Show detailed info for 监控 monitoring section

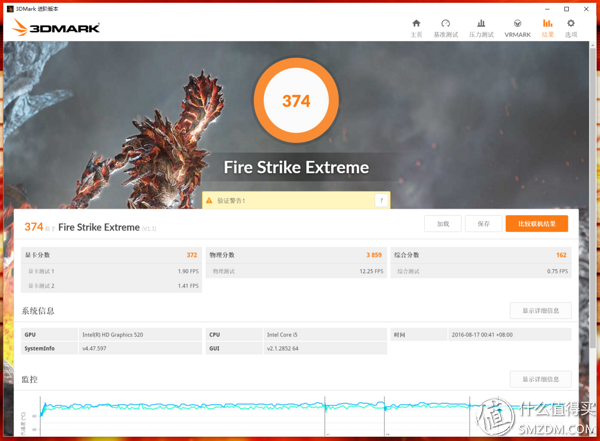[x=540, y=380]
